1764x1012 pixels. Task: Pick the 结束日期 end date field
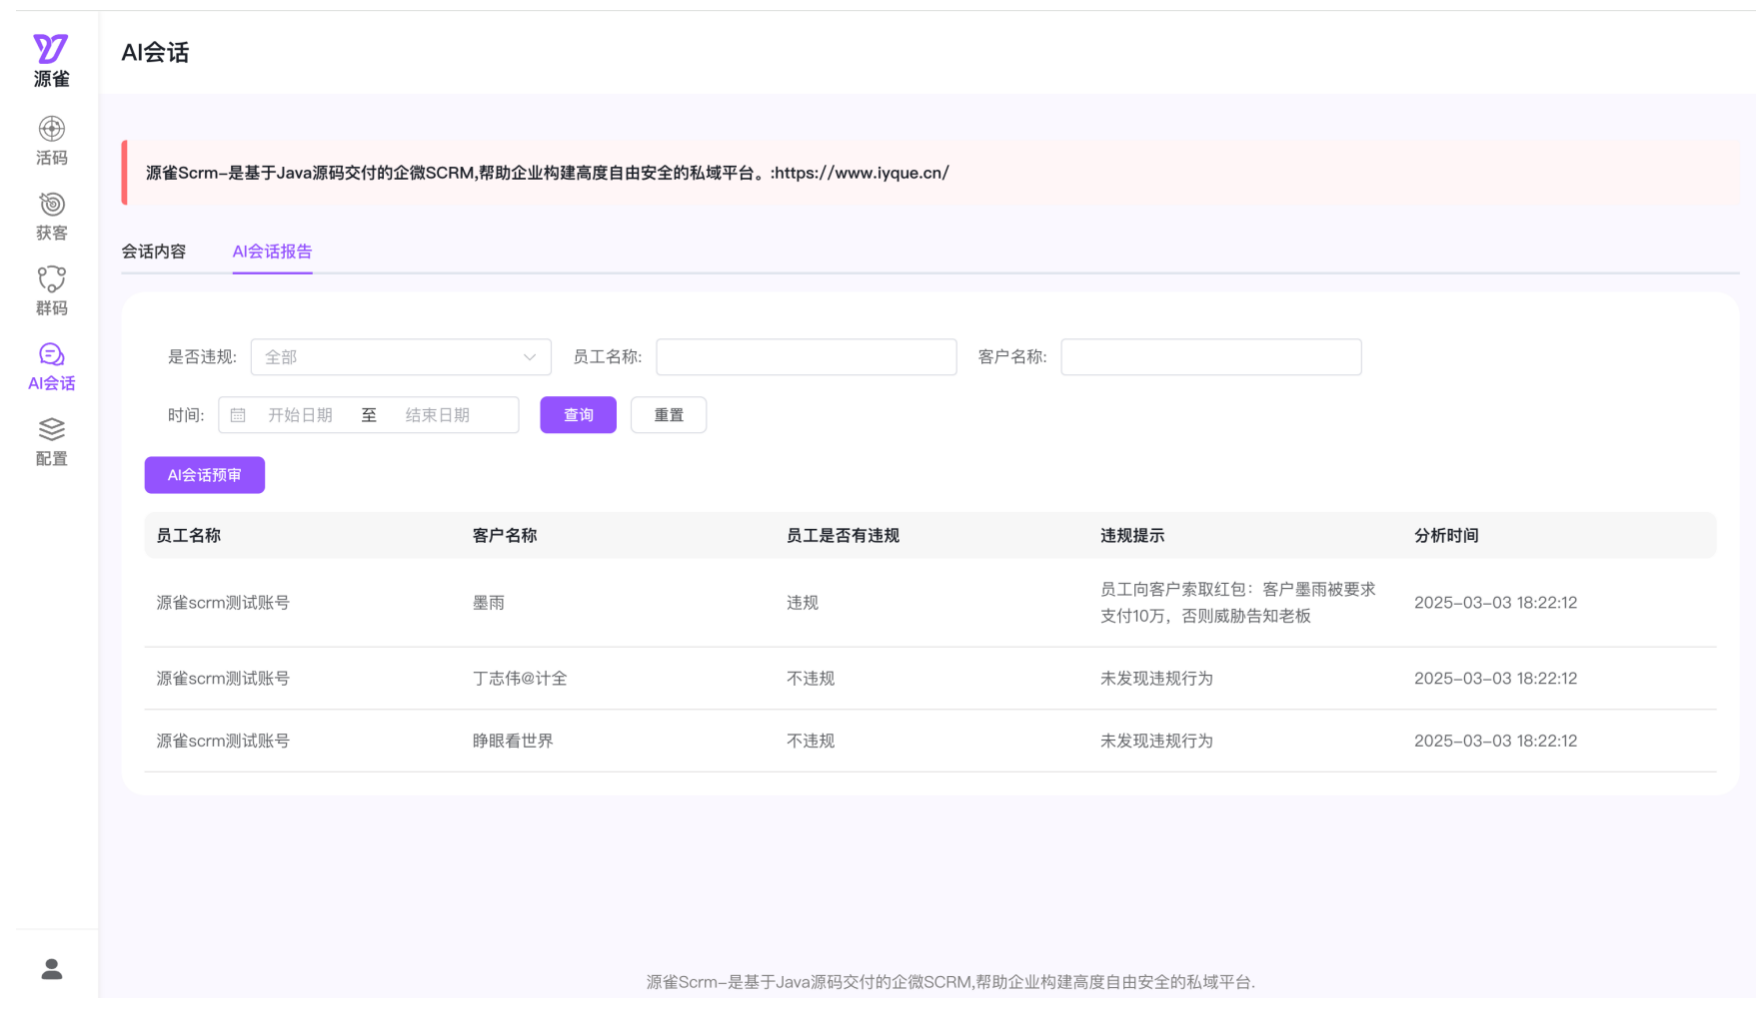(x=438, y=415)
